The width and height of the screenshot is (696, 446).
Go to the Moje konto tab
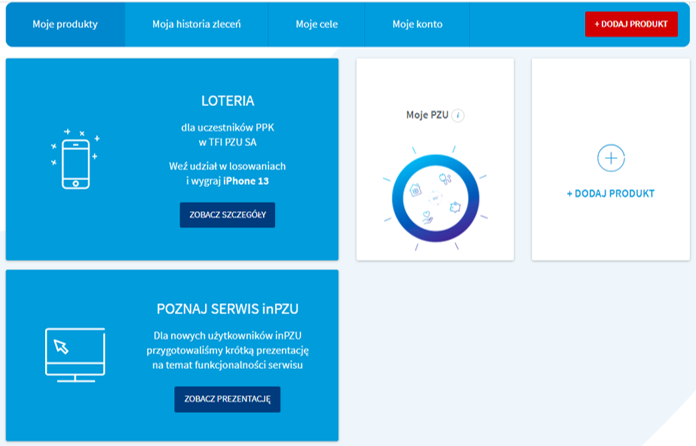(417, 24)
